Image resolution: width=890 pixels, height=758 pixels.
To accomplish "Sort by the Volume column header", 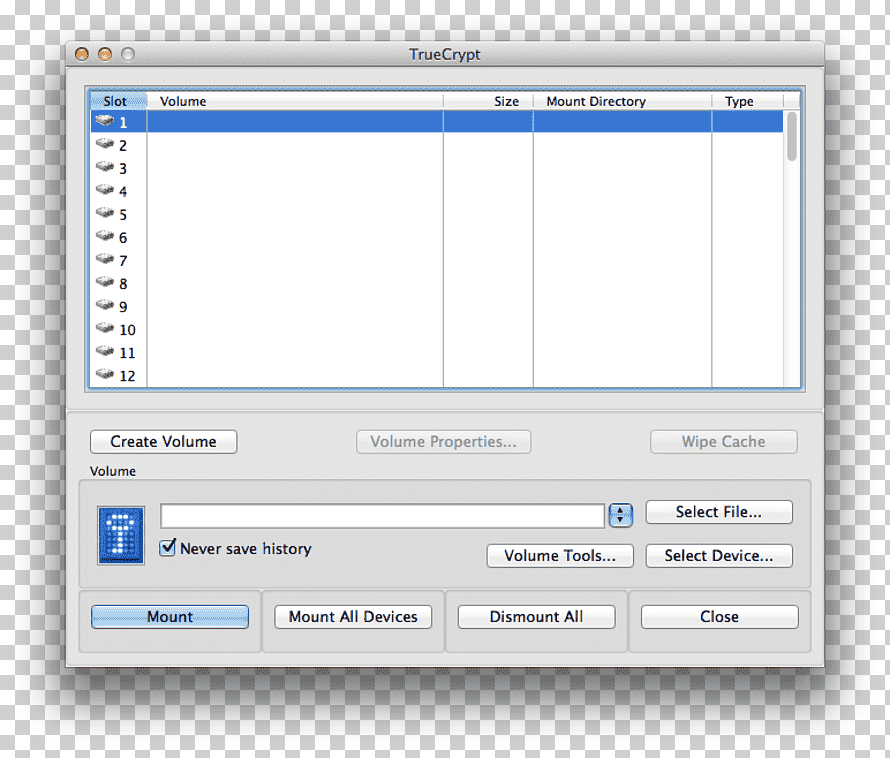I will coord(295,101).
